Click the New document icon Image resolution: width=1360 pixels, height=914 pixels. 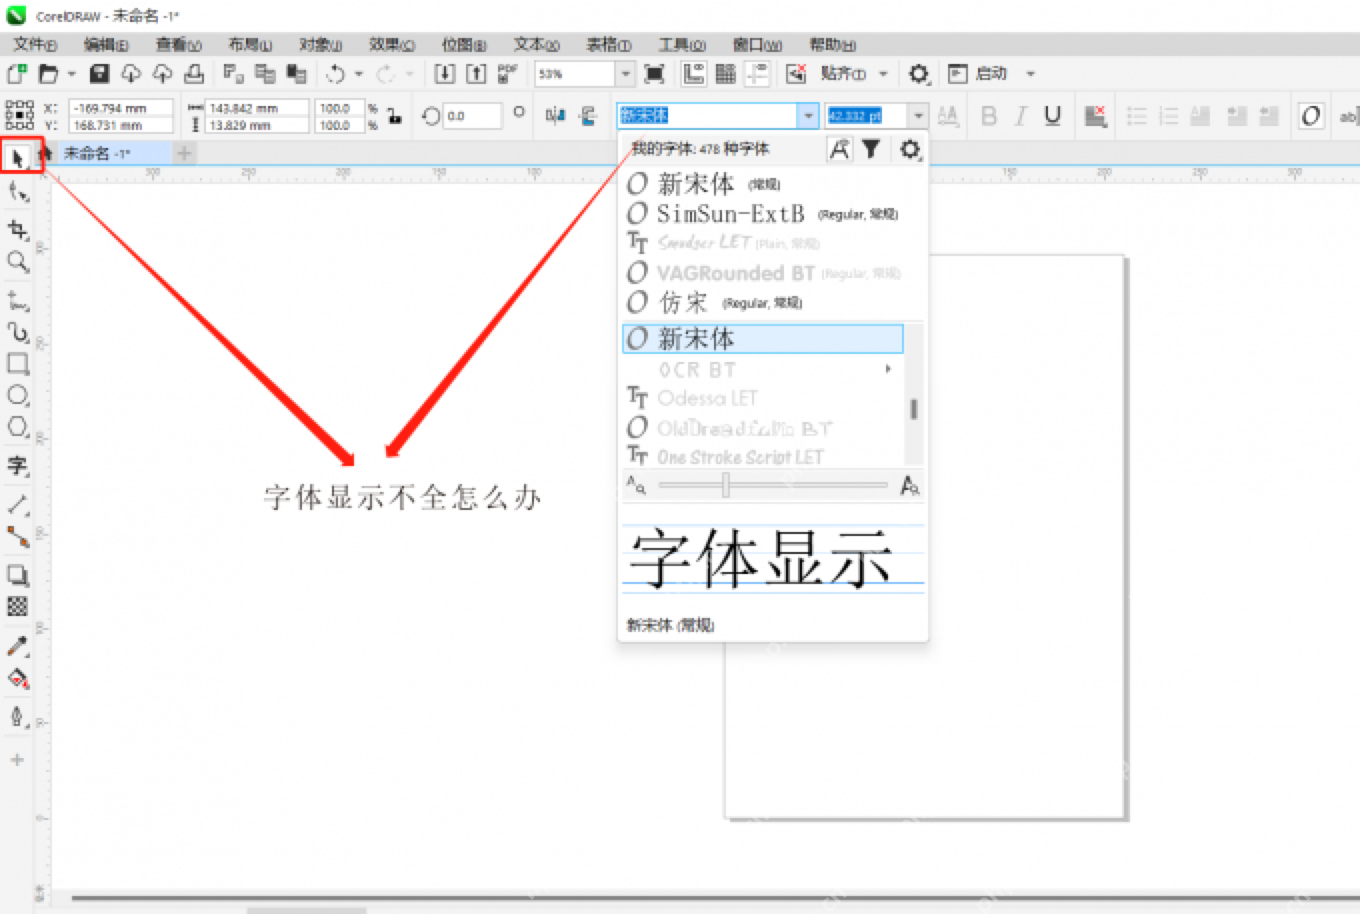tap(17, 73)
